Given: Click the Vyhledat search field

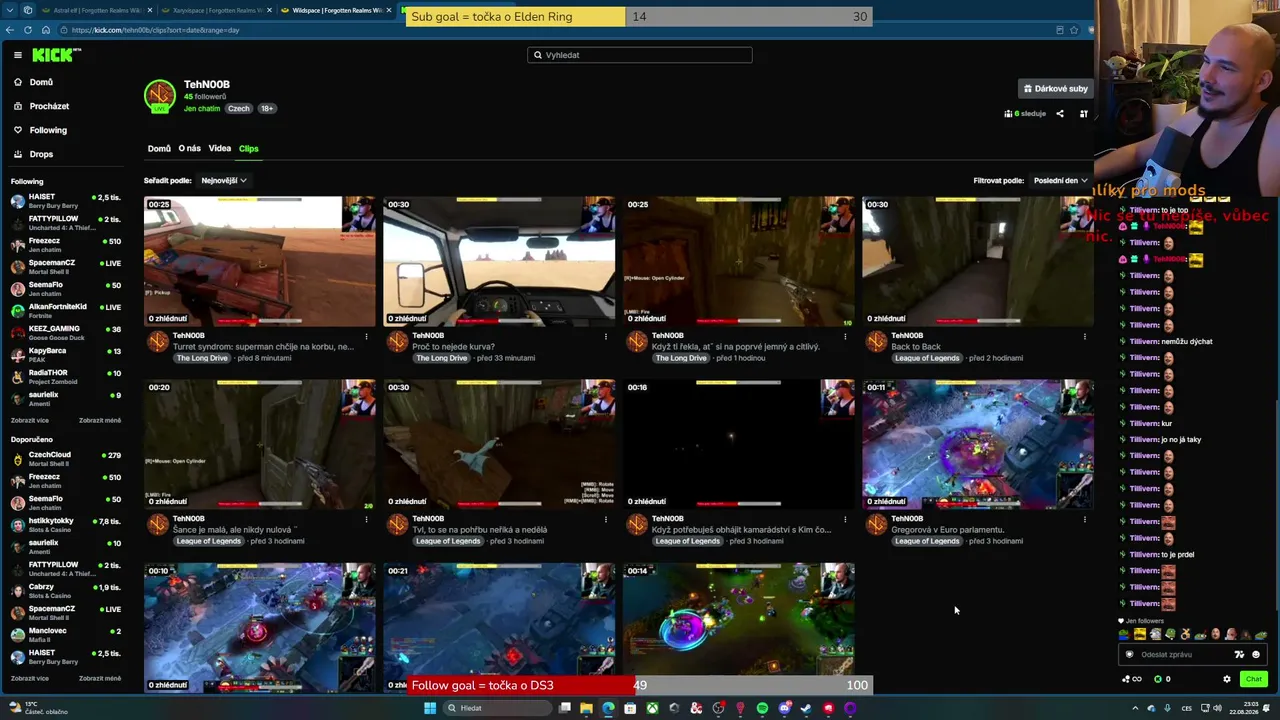Looking at the screenshot, I should coord(640,55).
